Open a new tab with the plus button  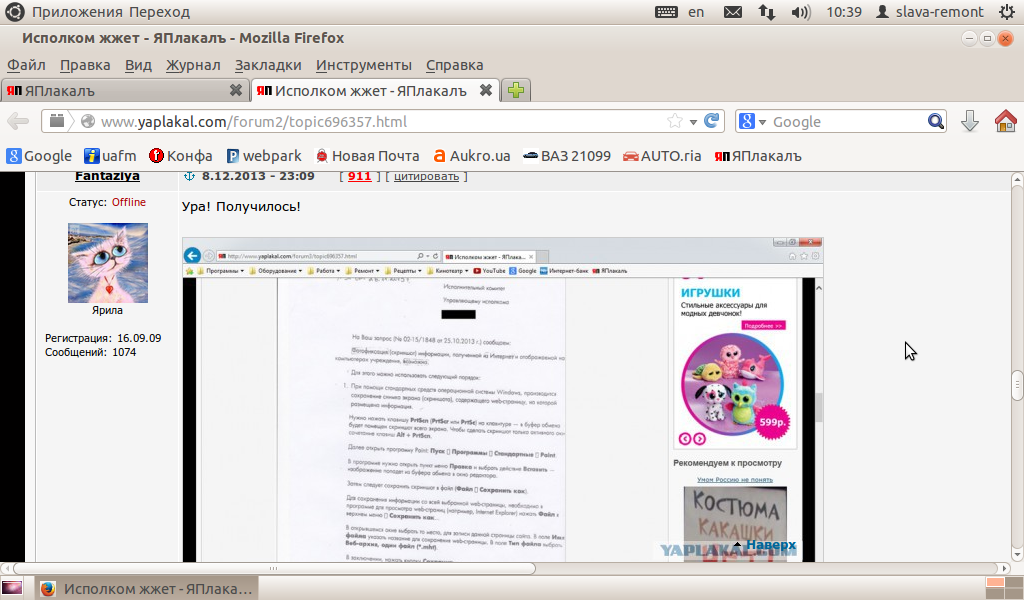[516, 90]
